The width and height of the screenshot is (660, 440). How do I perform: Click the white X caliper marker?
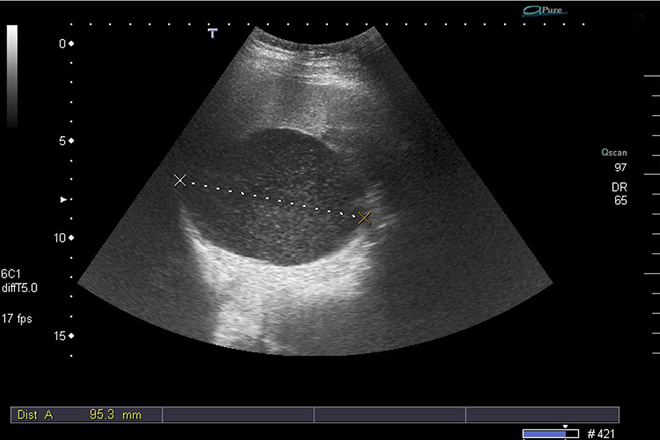coord(180,180)
